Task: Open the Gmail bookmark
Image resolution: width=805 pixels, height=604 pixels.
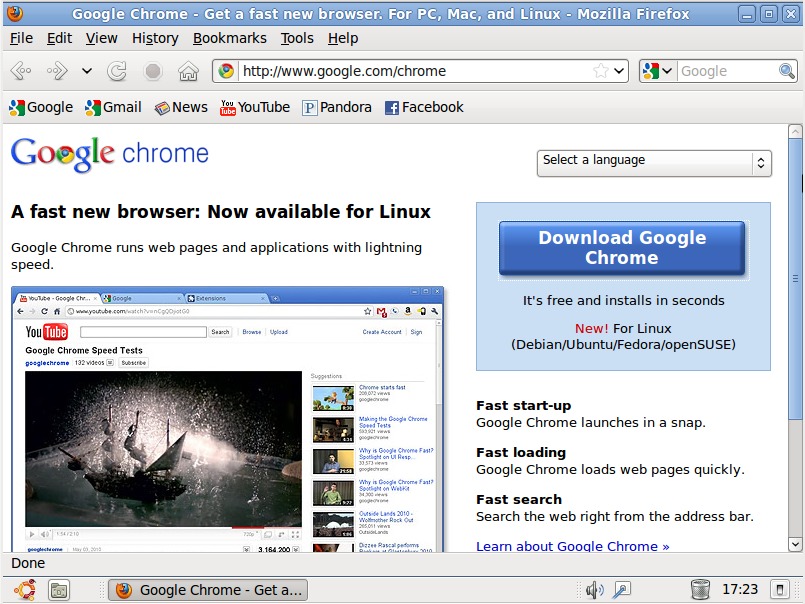Action: pyautogui.click(x=113, y=107)
